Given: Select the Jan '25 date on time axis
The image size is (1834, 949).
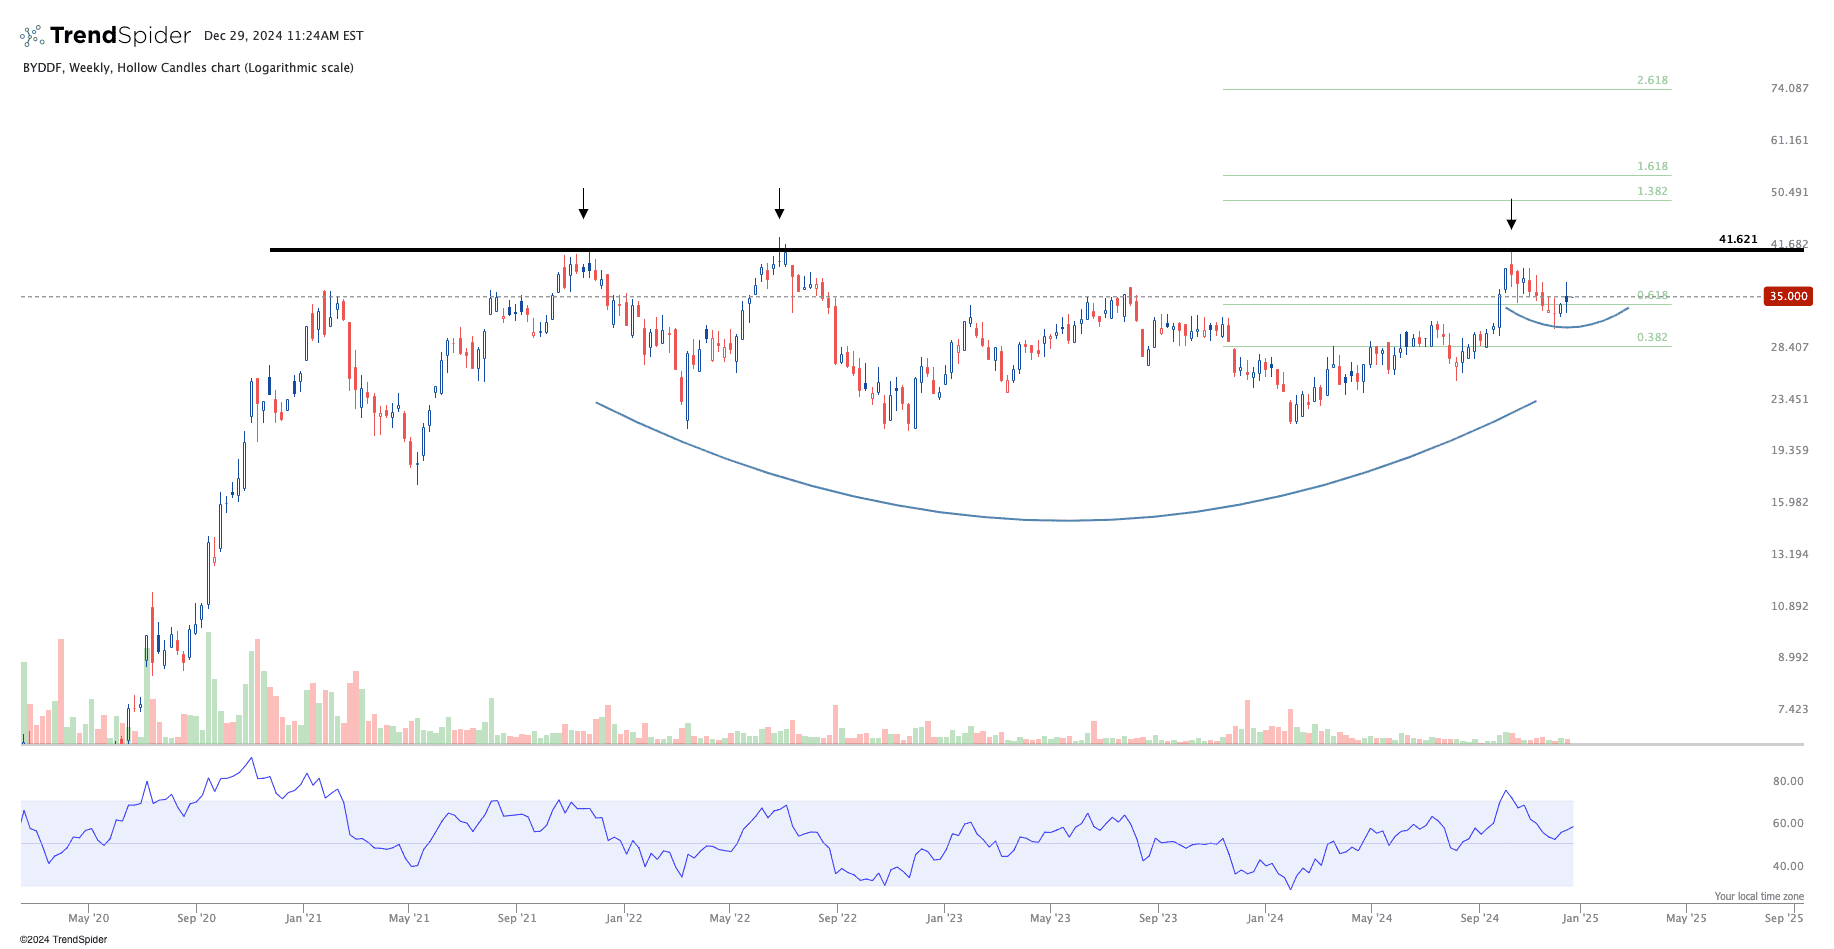Looking at the screenshot, I should (1580, 918).
